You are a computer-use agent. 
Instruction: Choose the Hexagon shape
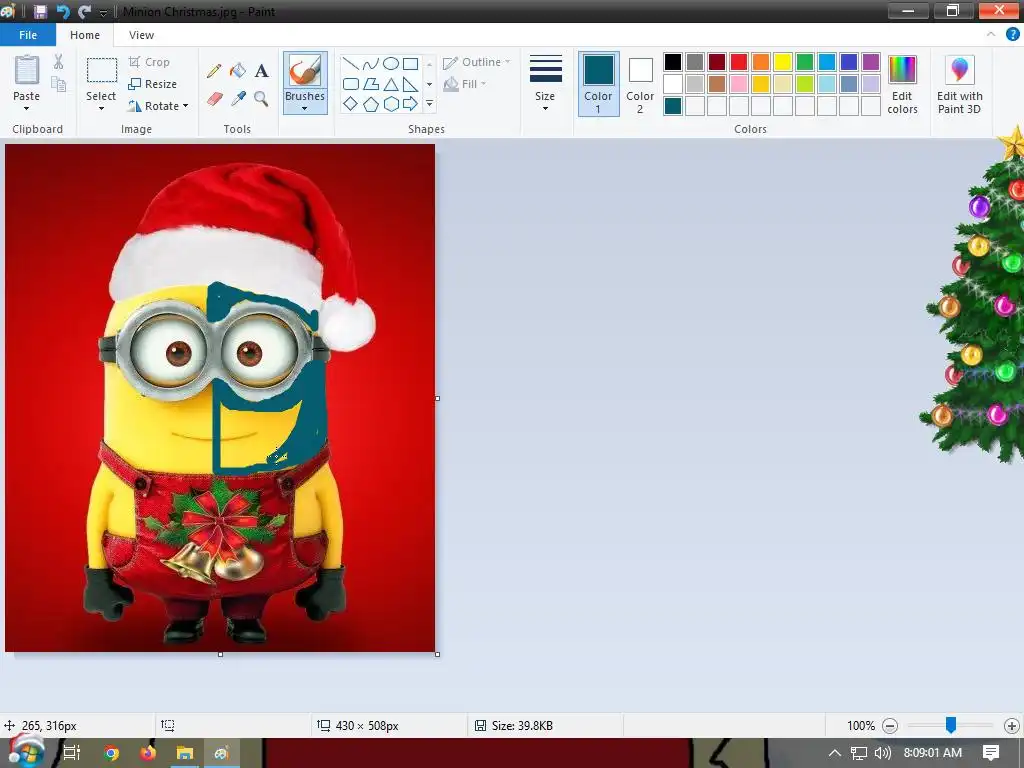click(x=391, y=104)
